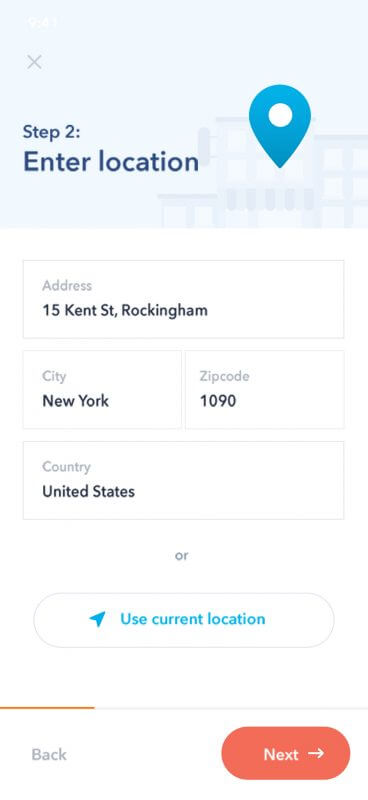Screen dimensions: 368x800
Task: Click the right arrow icon on Next
Action: [316, 753]
